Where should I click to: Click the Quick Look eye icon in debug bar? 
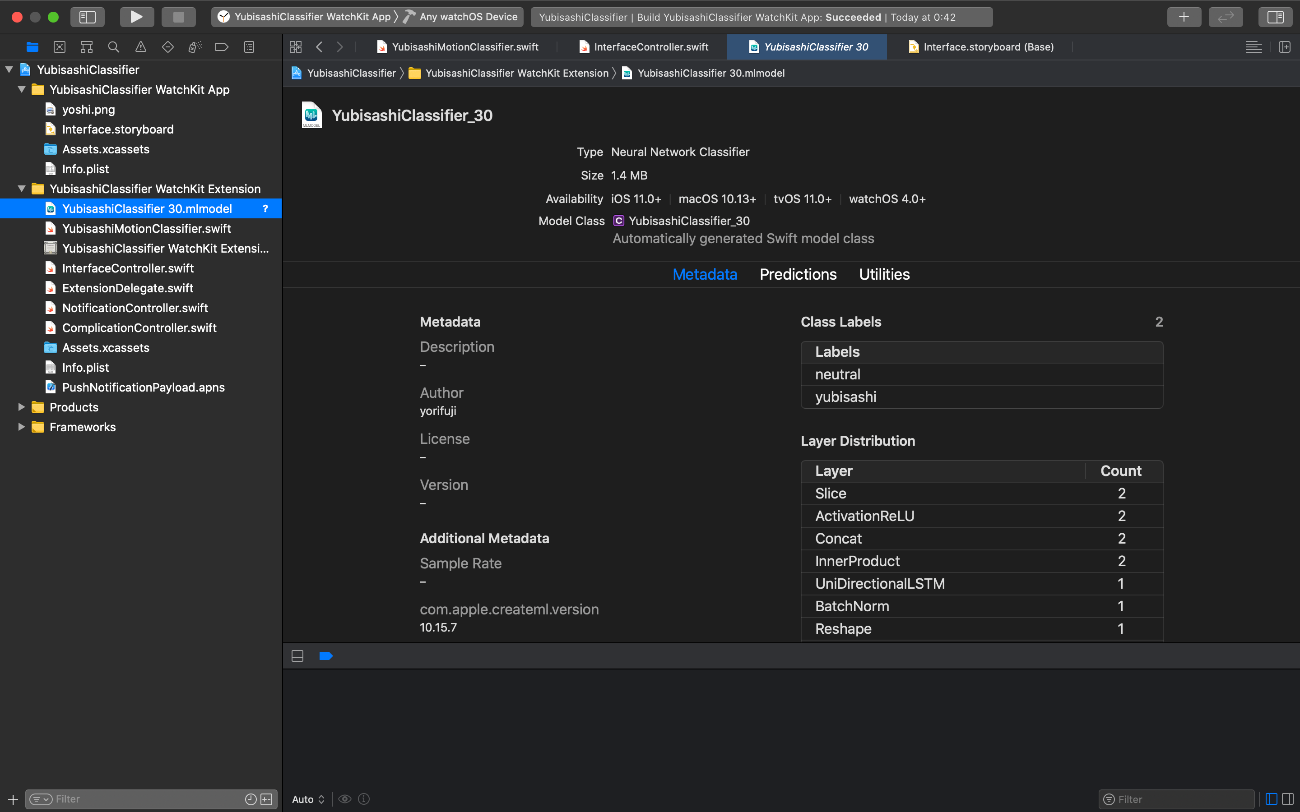(345, 799)
